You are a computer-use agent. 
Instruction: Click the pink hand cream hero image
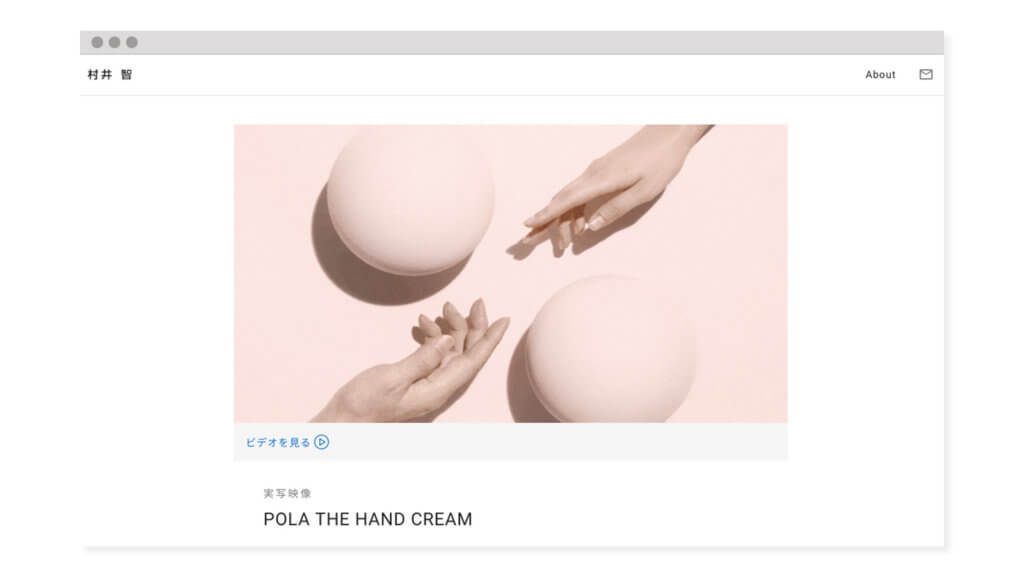point(511,273)
